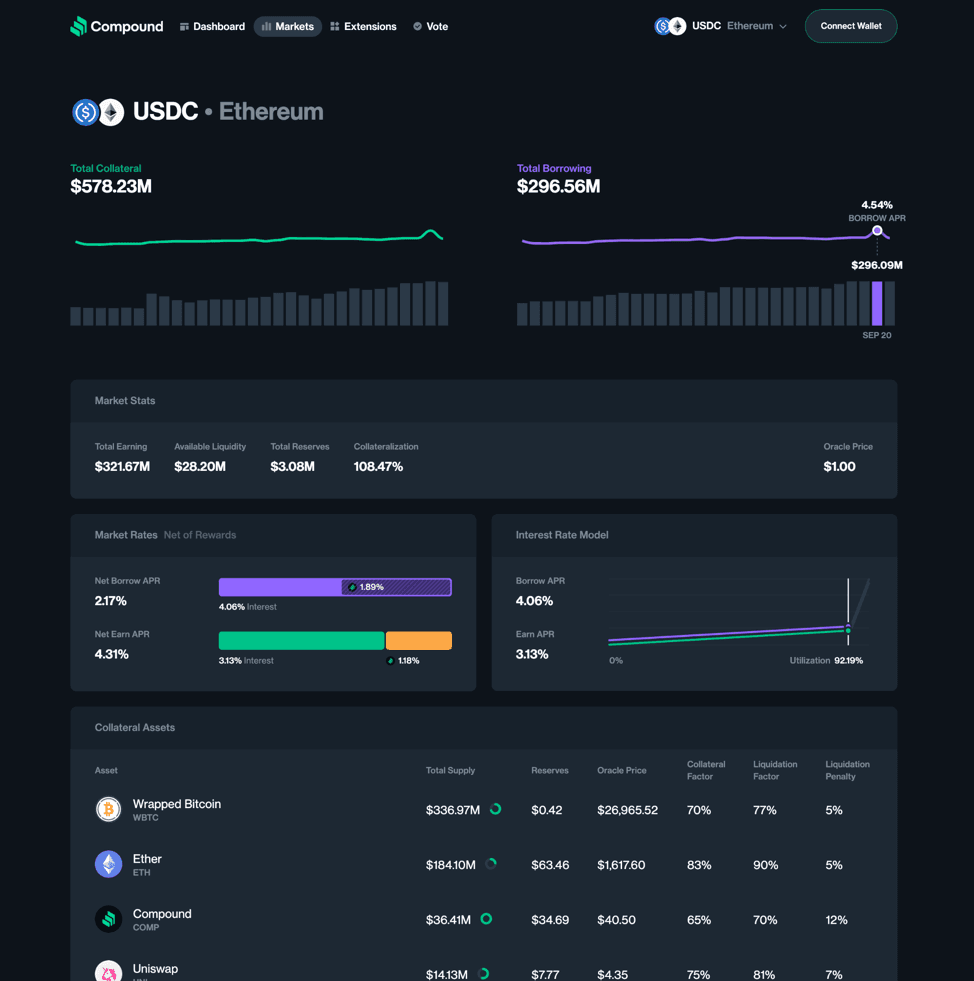The height and width of the screenshot is (981, 974).
Task: Click the Uniswap asset icon
Action: pos(108,971)
